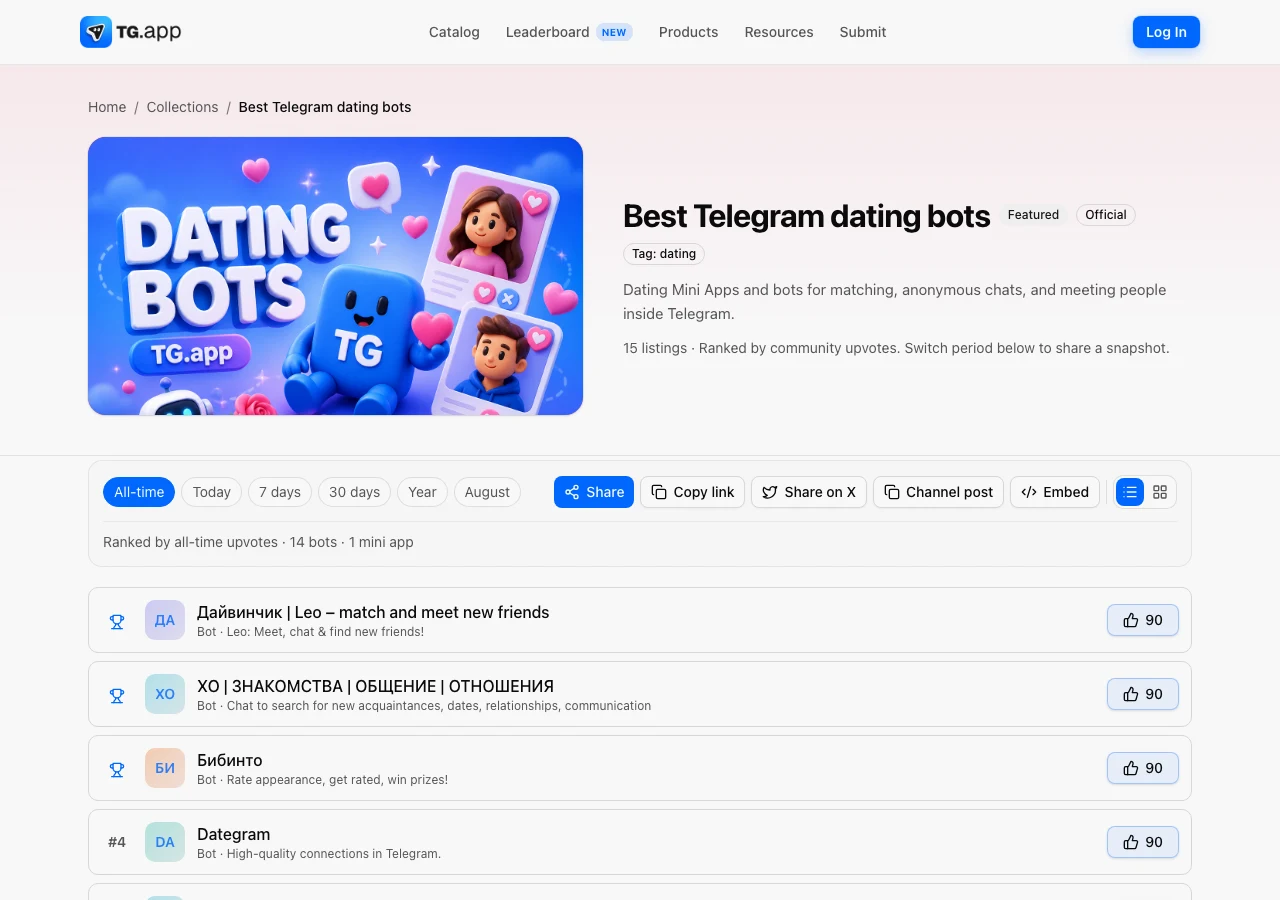Share collection on X
The width and height of the screenshot is (1280, 900).
pyautogui.click(x=809, y=492)
